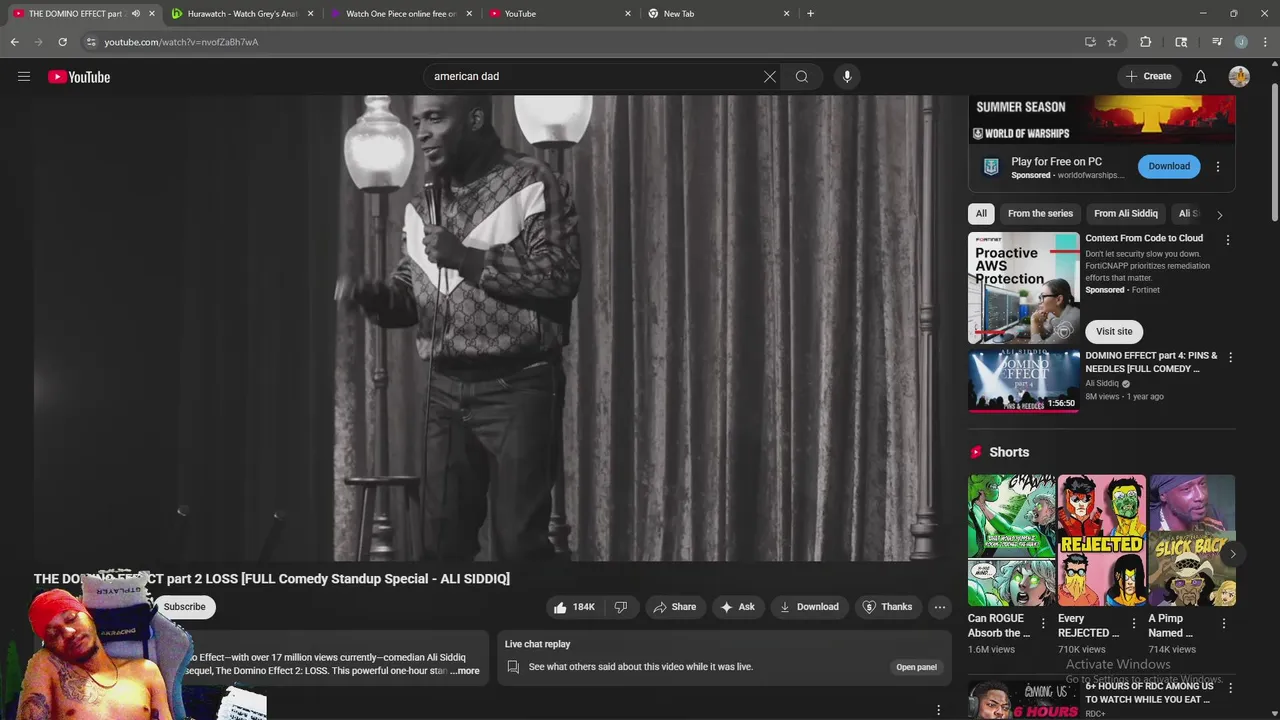Select From the series filter chip

click(1040, 213)
